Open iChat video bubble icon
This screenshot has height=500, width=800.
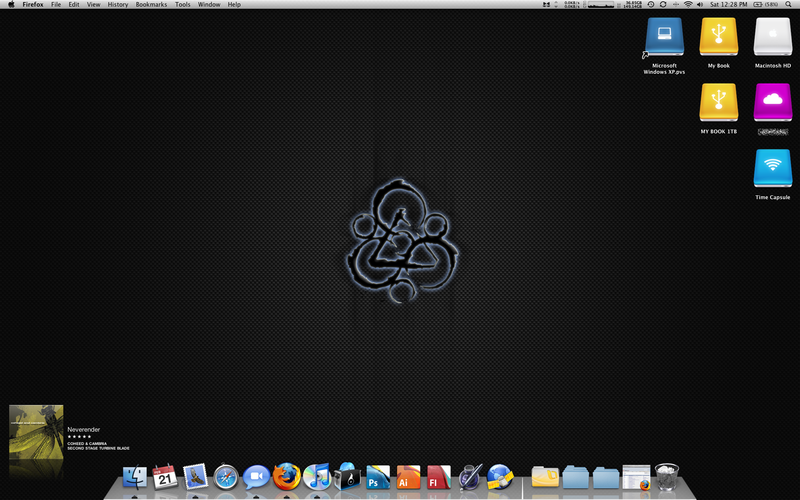[x=256, y=477]
